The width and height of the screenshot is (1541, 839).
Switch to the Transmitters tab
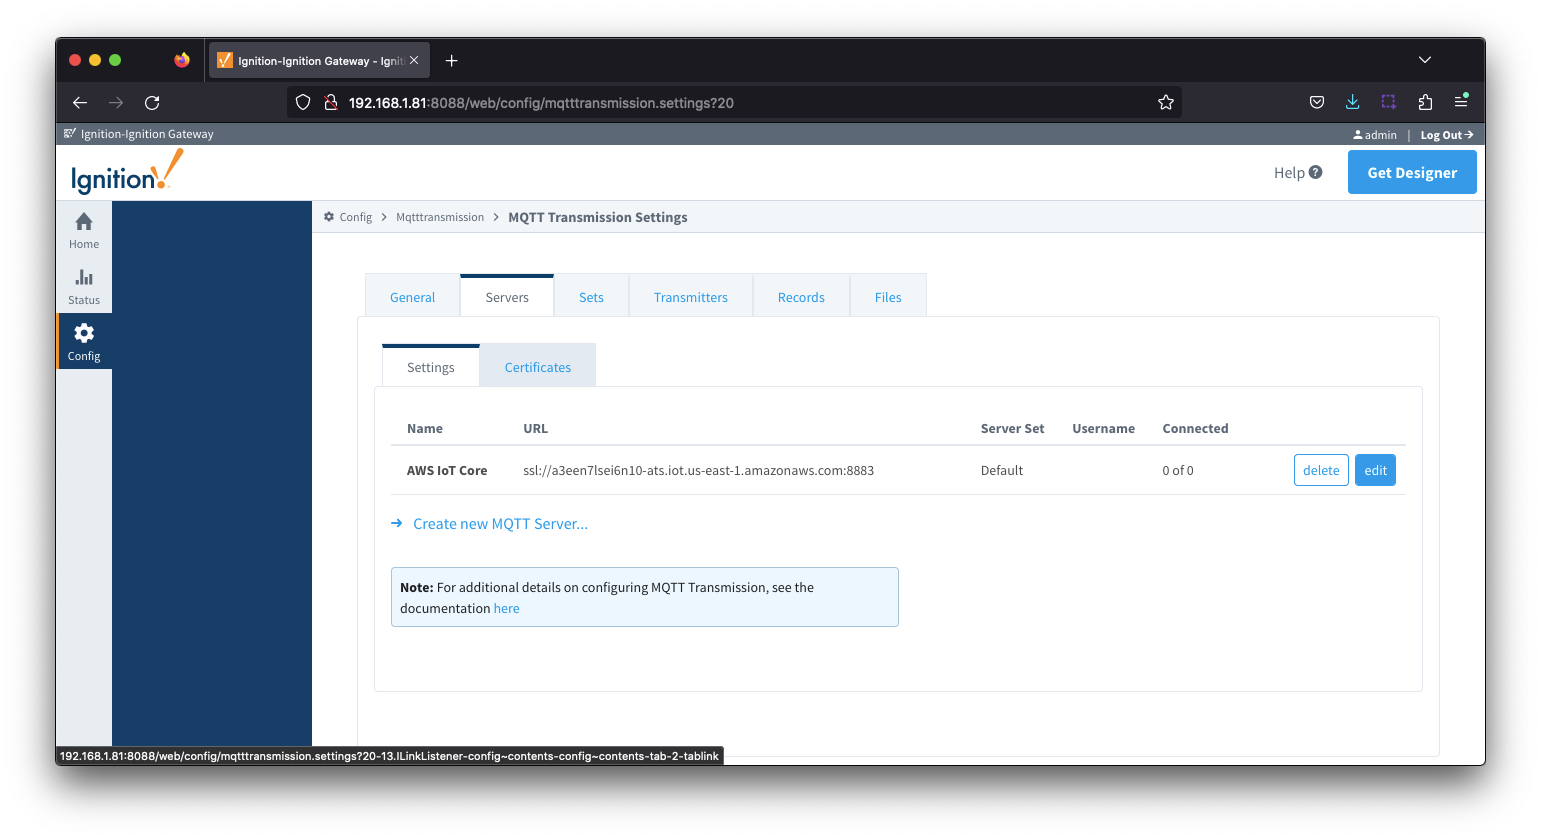pos(690,297)
